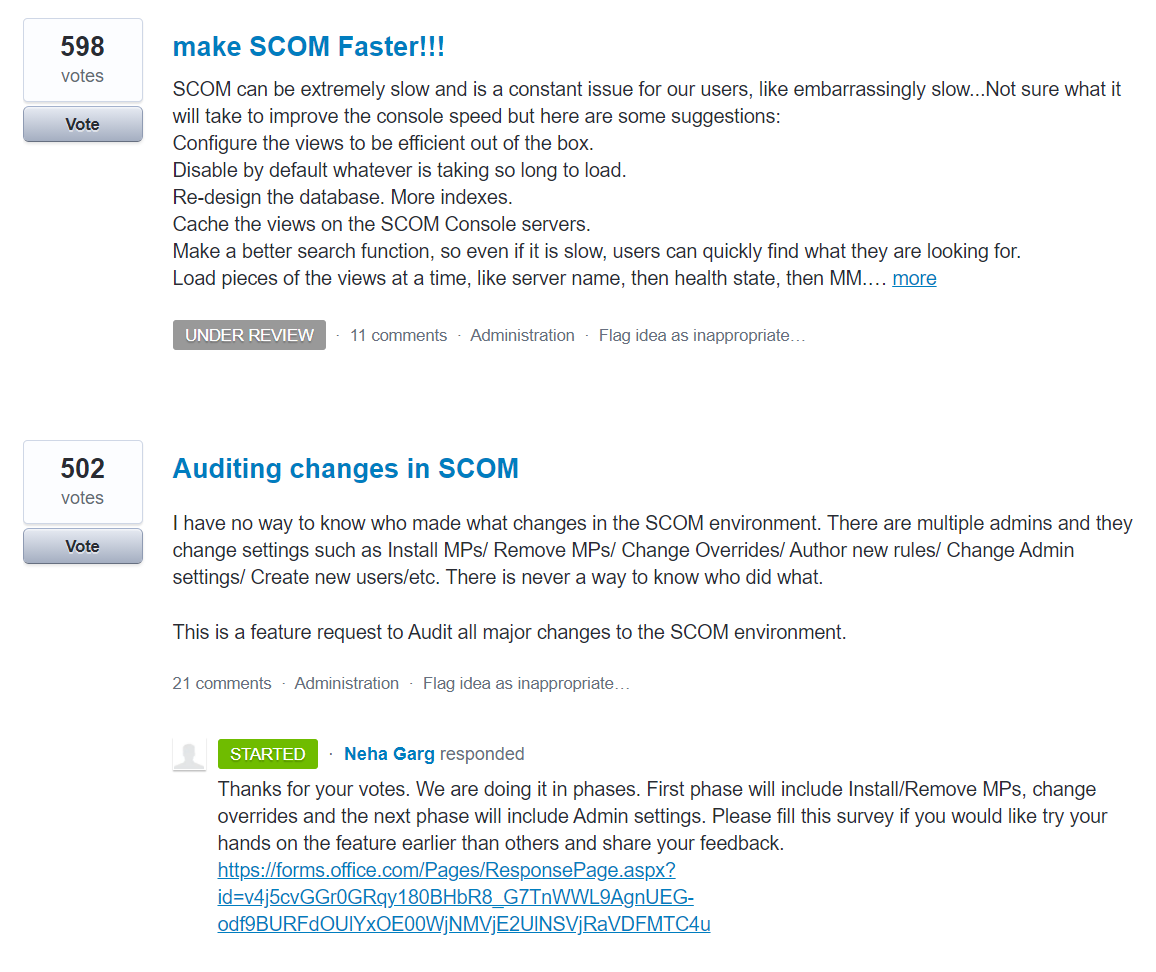This screenshot has width=1156, height=972.
Task: Vote for the 'Auditing changes in SCOM' idea
Action: pos(82,546)
